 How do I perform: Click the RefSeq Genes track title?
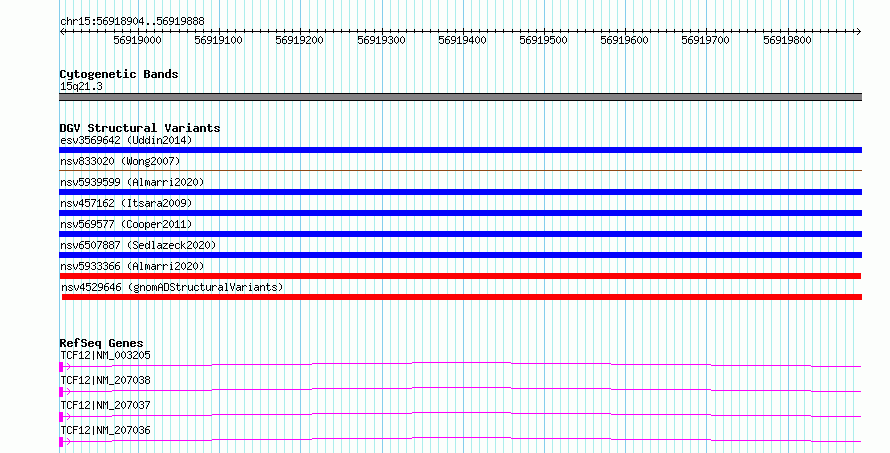(102, 343)
